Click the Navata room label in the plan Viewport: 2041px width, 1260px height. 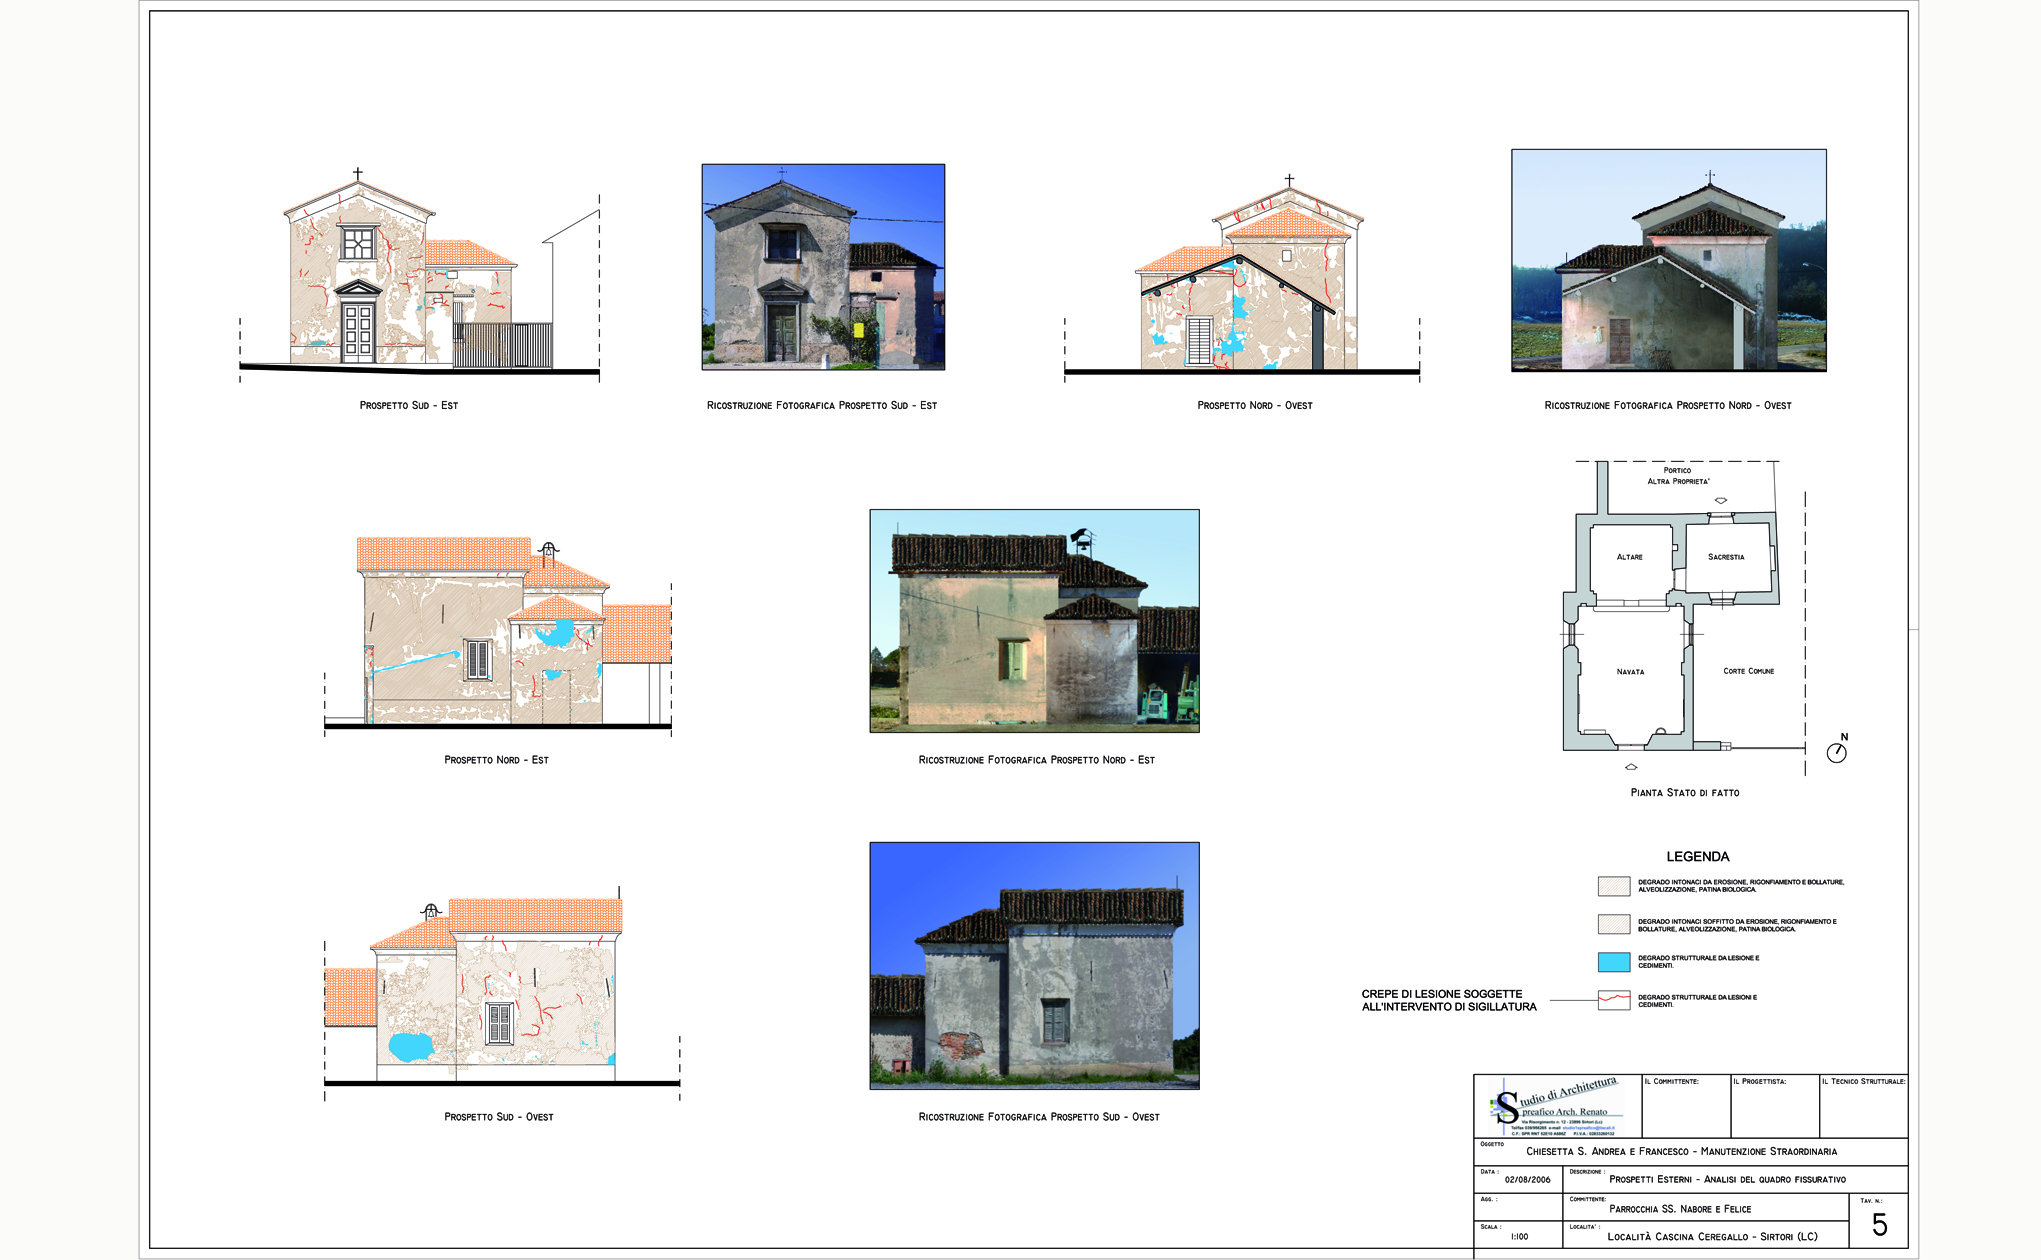(x=1630, y=672)
